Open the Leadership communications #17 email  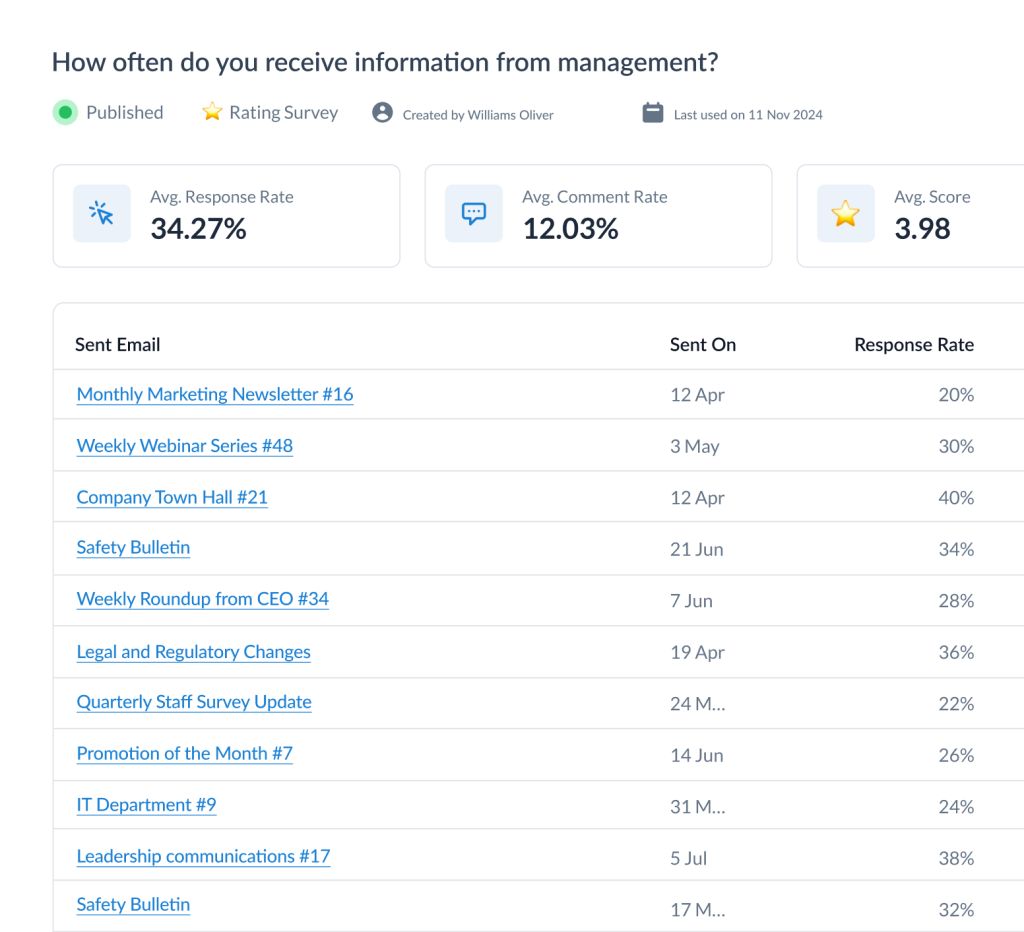(203, 857)
